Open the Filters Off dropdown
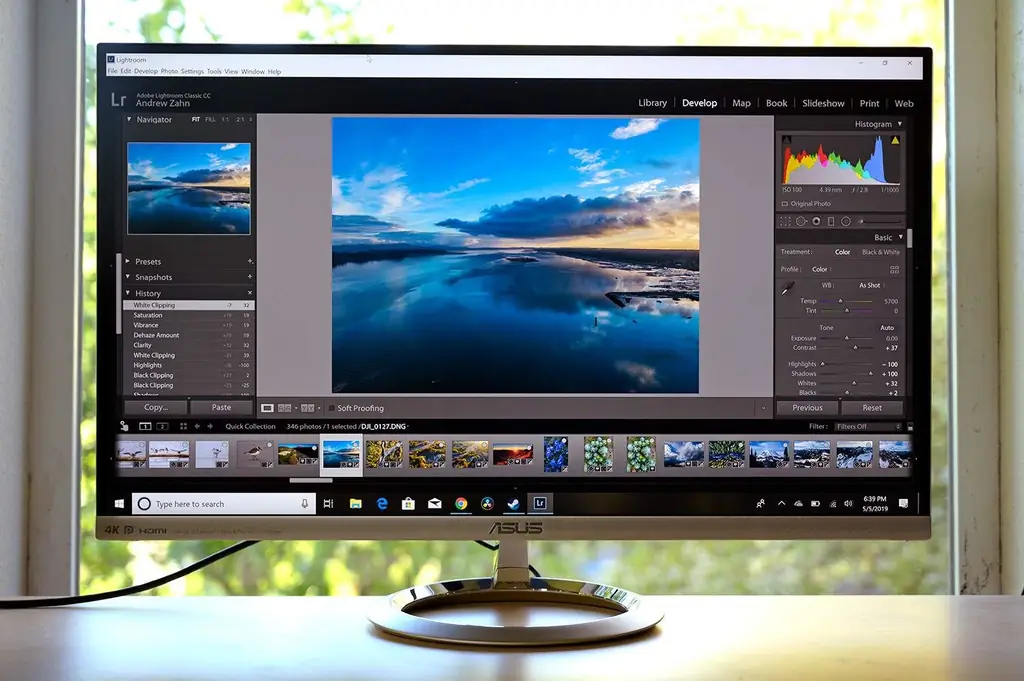The height and width of the screenshot is (681, 1024). point(868,427)
